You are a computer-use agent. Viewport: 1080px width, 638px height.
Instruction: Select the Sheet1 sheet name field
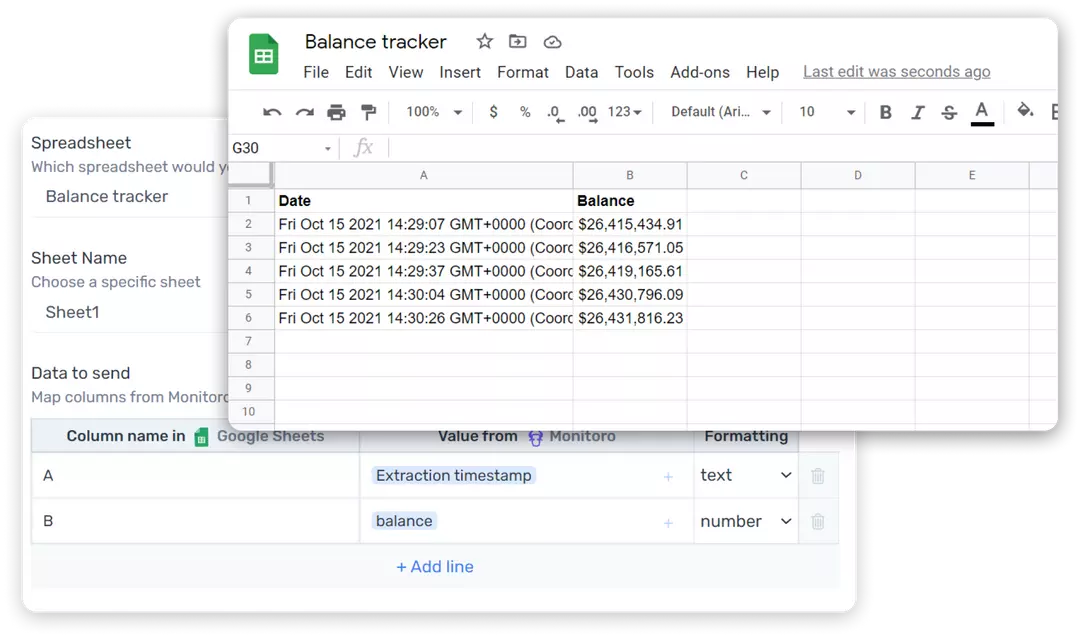click(x=131, y=313)
